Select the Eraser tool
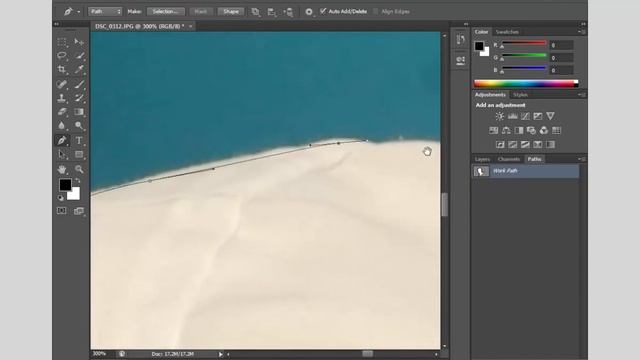 tap(62, 112)
